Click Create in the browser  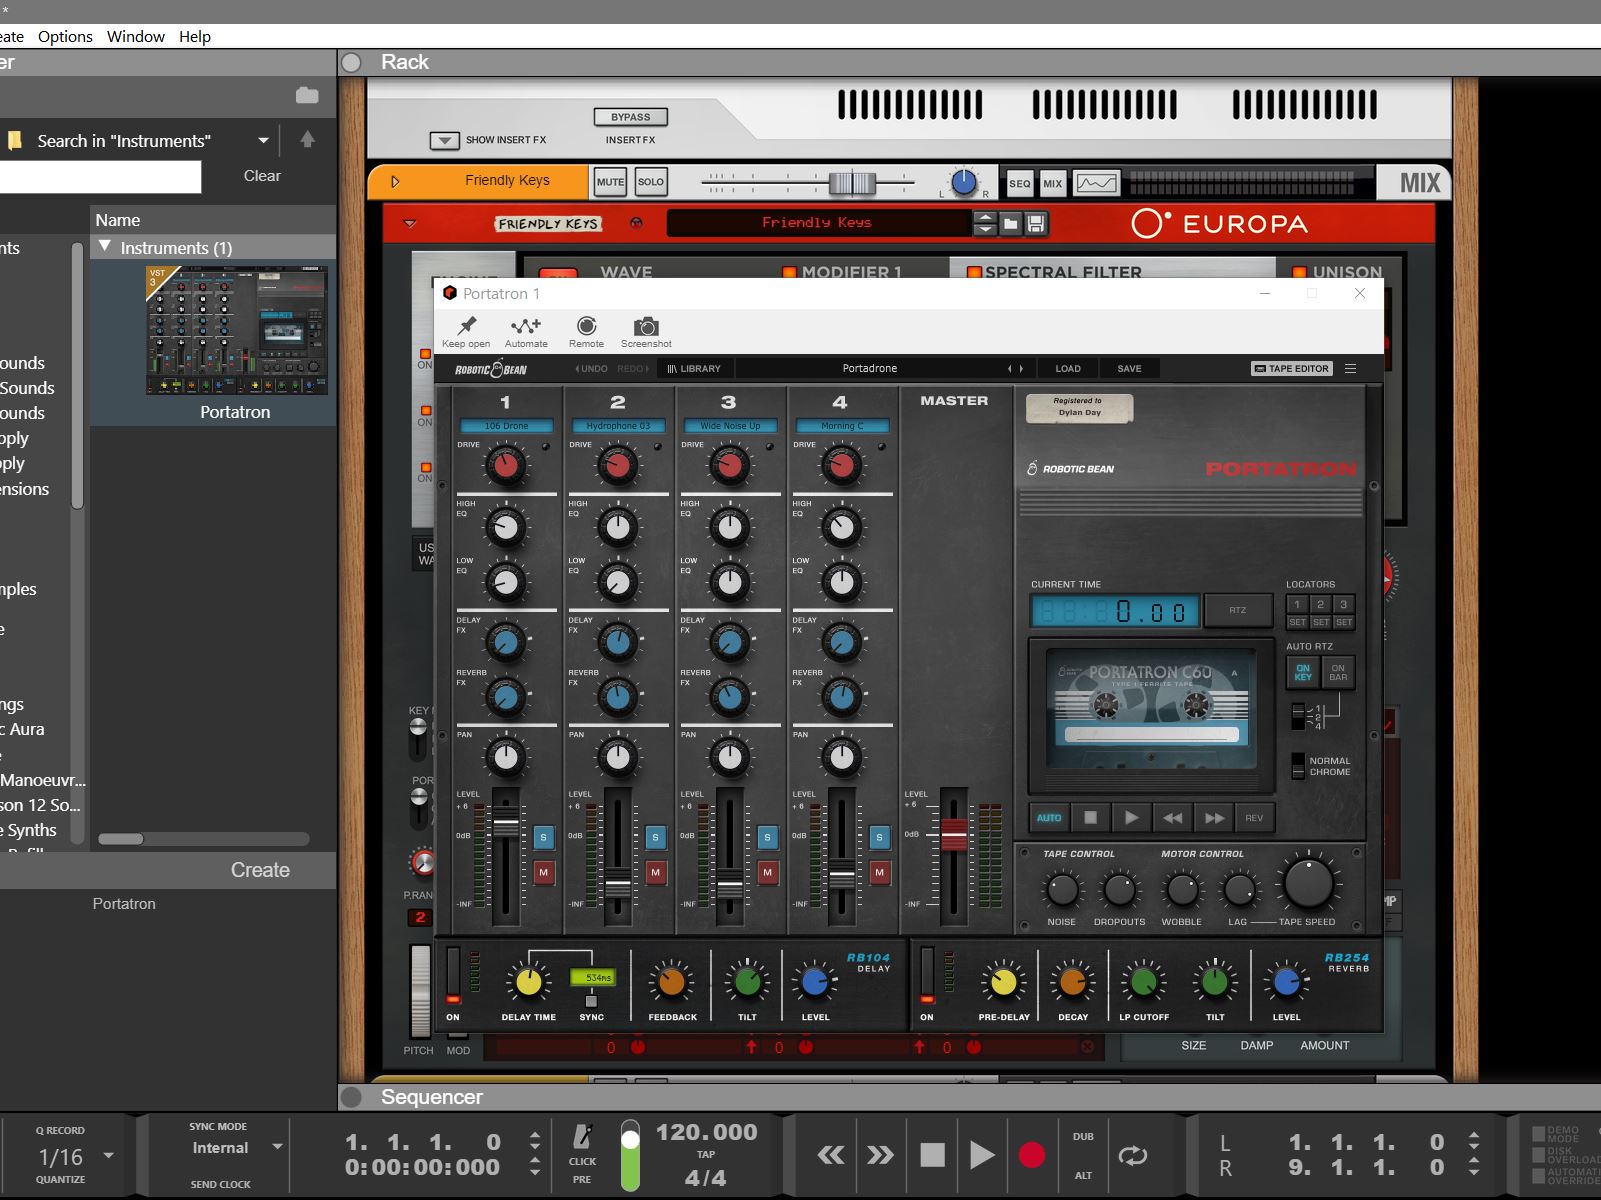point(260,870)
